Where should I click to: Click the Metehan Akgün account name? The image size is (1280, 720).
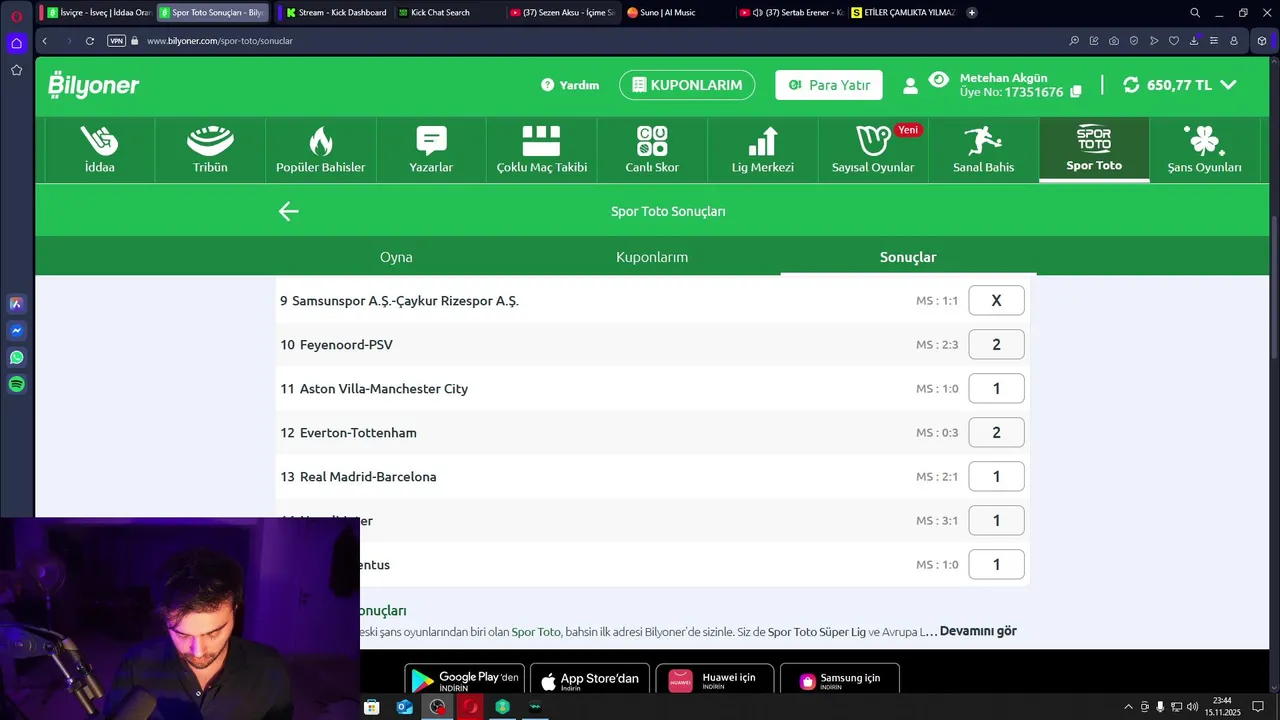[x=1003, y=78]
